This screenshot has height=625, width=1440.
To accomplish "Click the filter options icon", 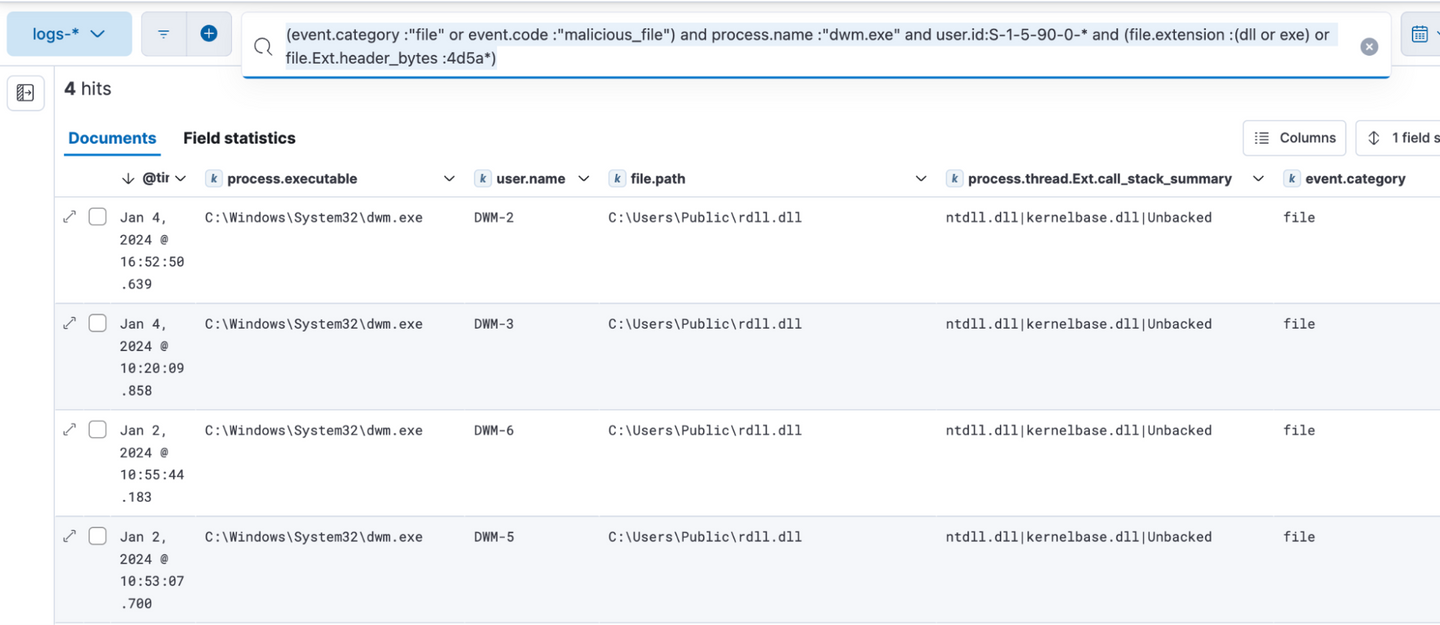I will point(163,34).
